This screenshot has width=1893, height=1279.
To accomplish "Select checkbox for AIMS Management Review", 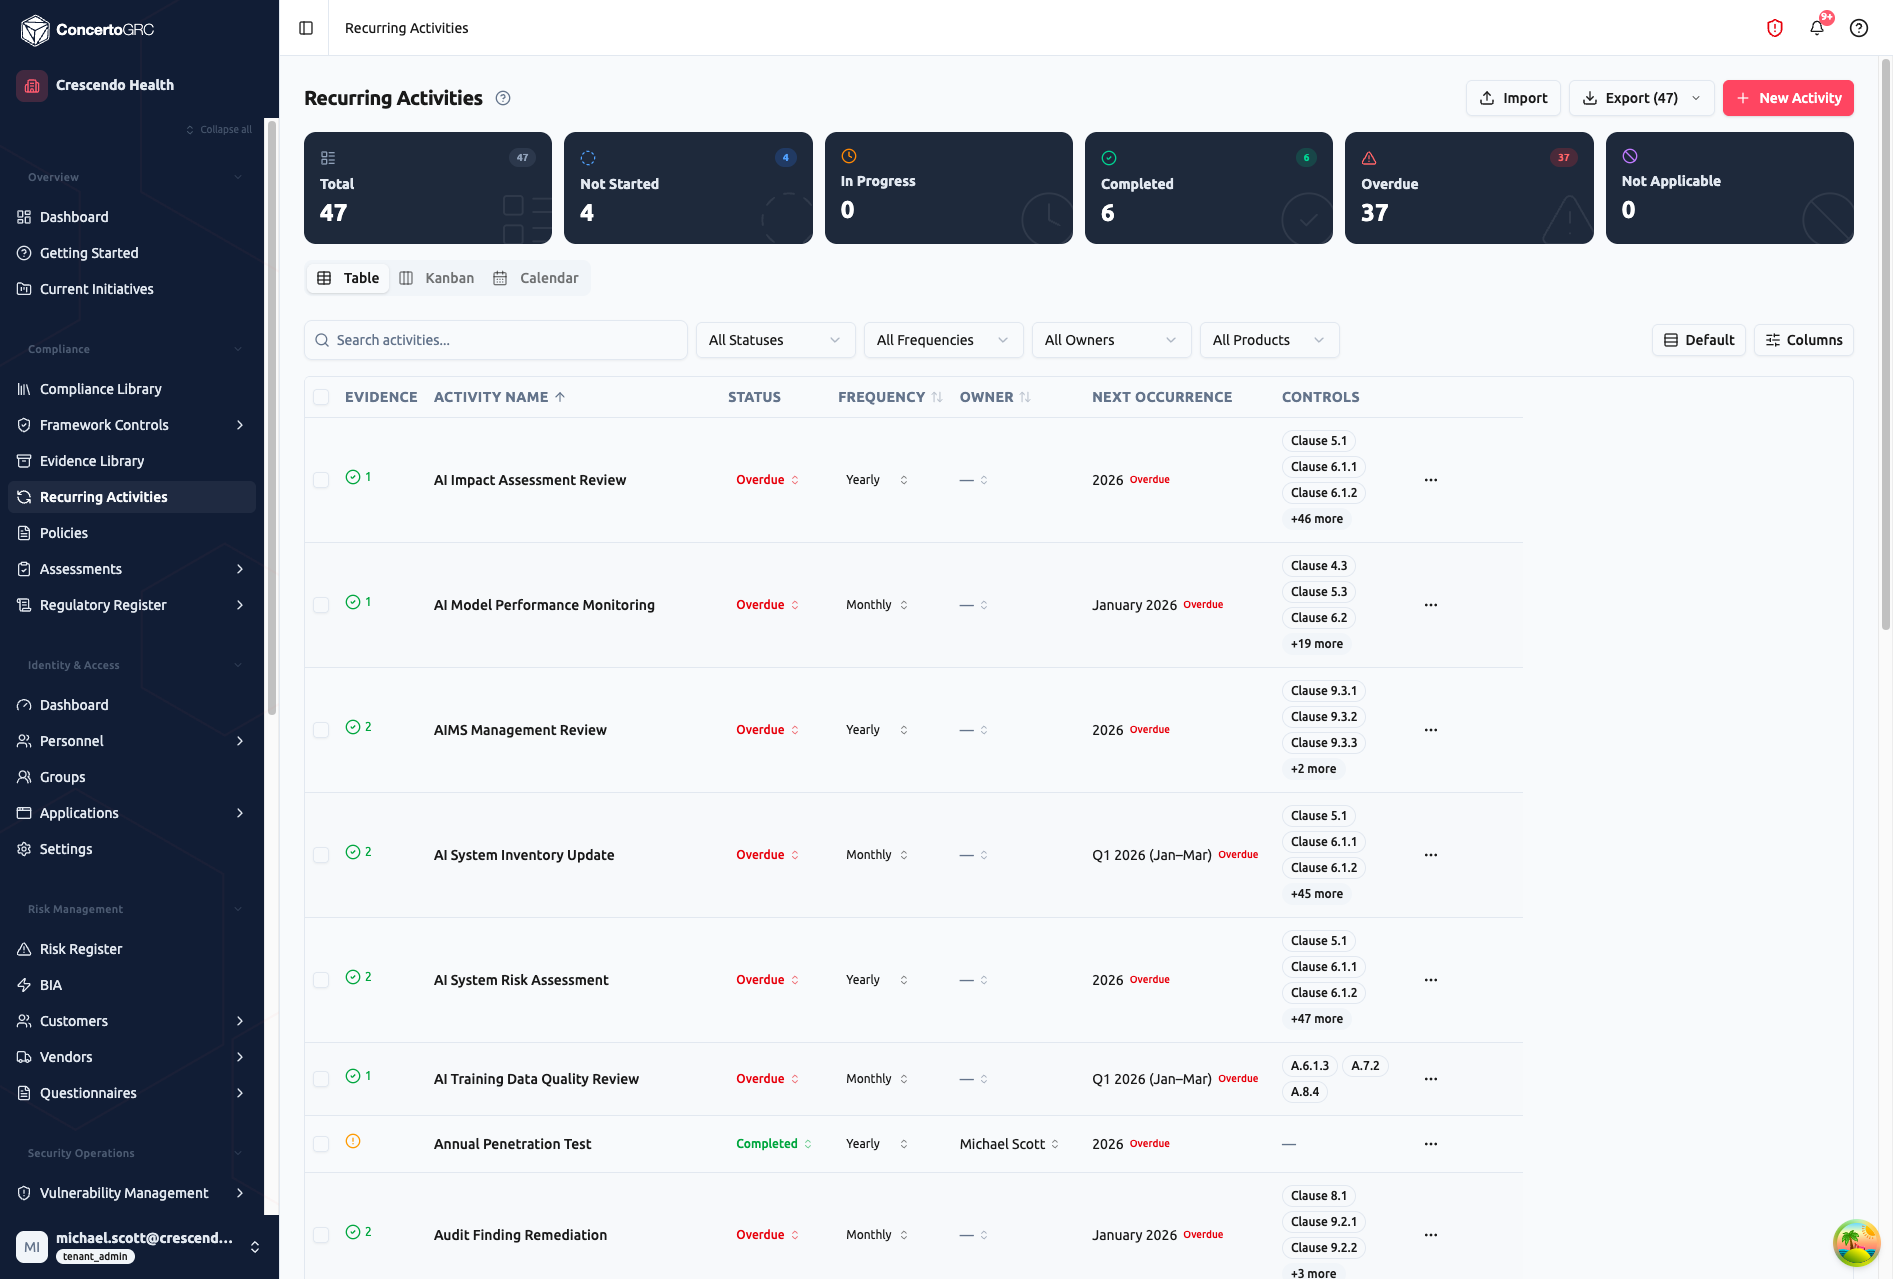I will tap(321, 730).
